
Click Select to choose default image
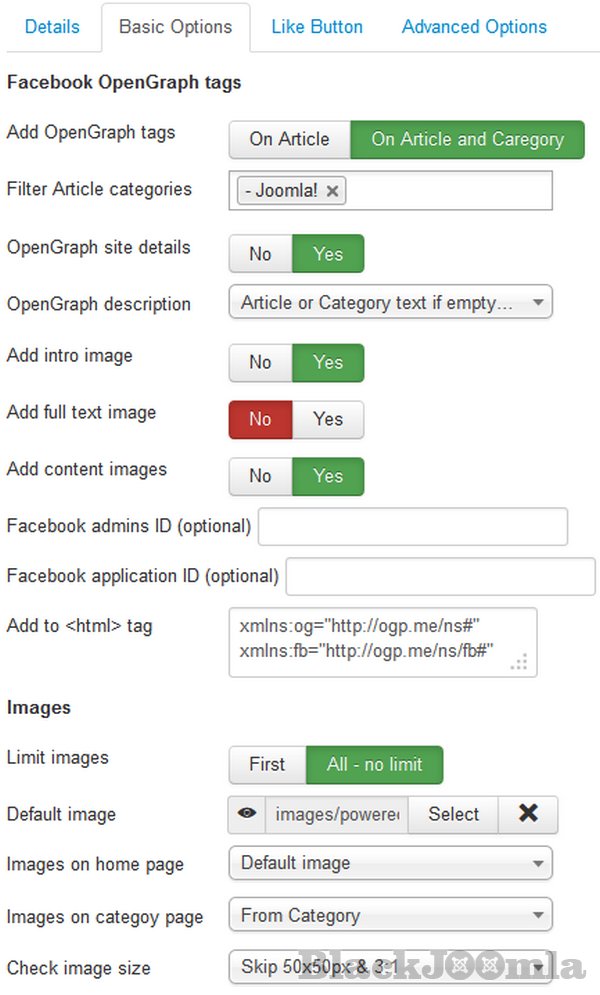(x=453, y=814)
